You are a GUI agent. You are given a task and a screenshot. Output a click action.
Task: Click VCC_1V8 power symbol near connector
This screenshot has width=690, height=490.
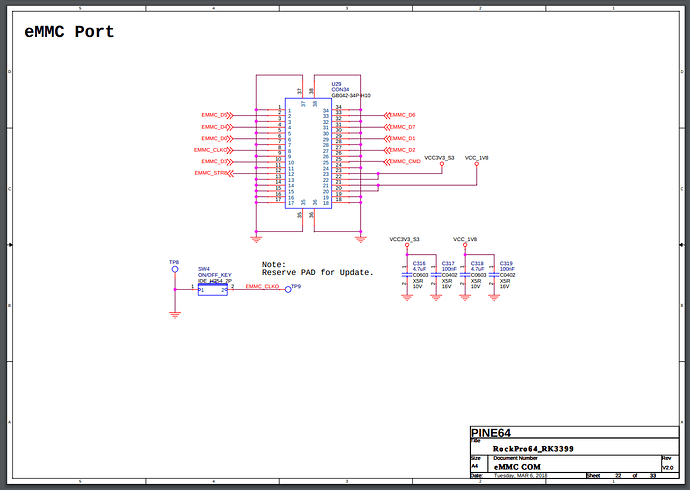click(x=477, y=164)
